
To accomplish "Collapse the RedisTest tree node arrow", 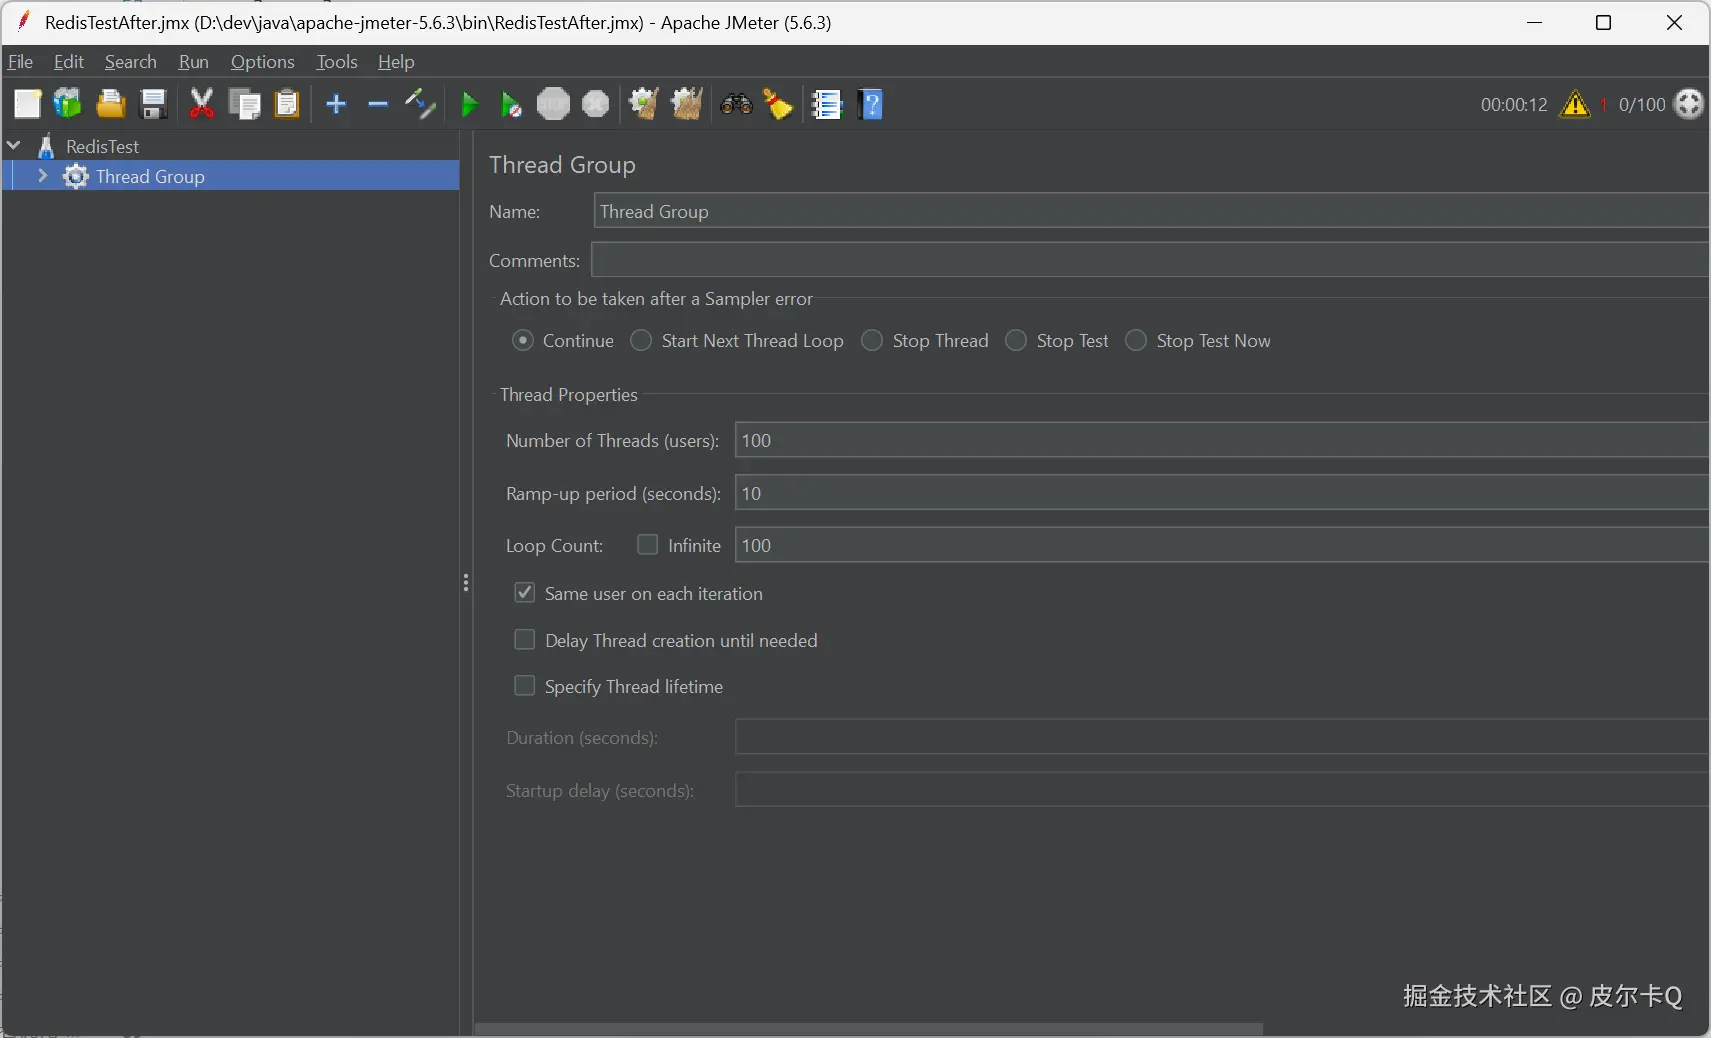I will point(14,146).
